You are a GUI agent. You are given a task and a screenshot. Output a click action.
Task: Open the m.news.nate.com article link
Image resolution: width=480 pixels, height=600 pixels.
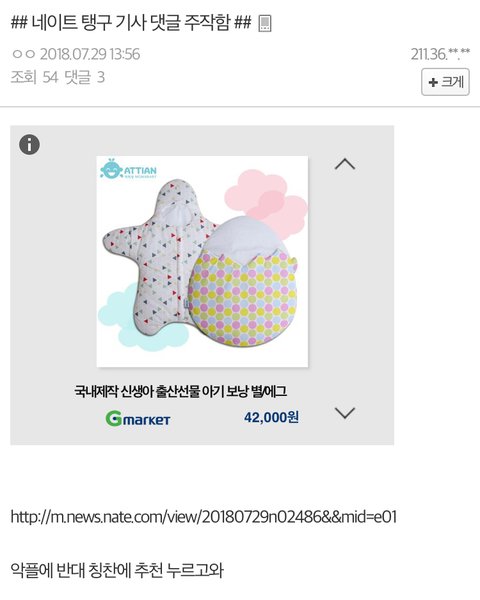pyautogui.click(x=204, y=517)
